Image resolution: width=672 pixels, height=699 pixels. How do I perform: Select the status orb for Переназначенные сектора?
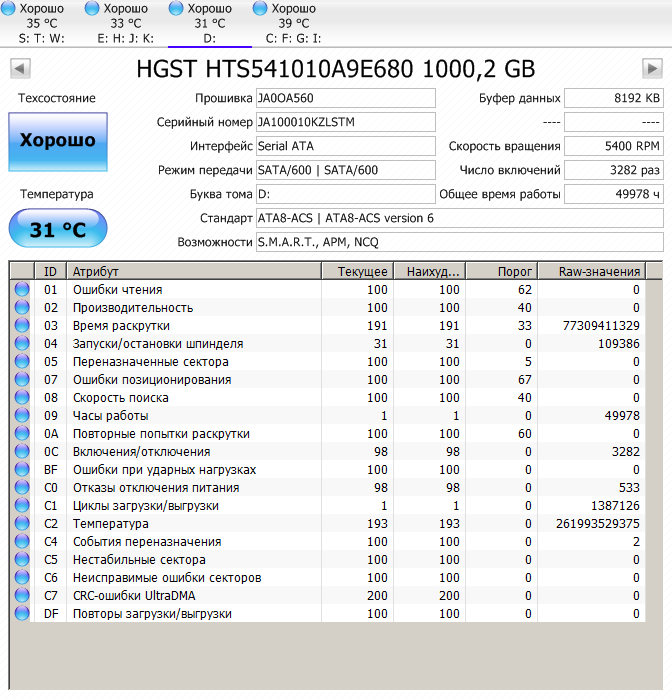[x=22, y=362]
